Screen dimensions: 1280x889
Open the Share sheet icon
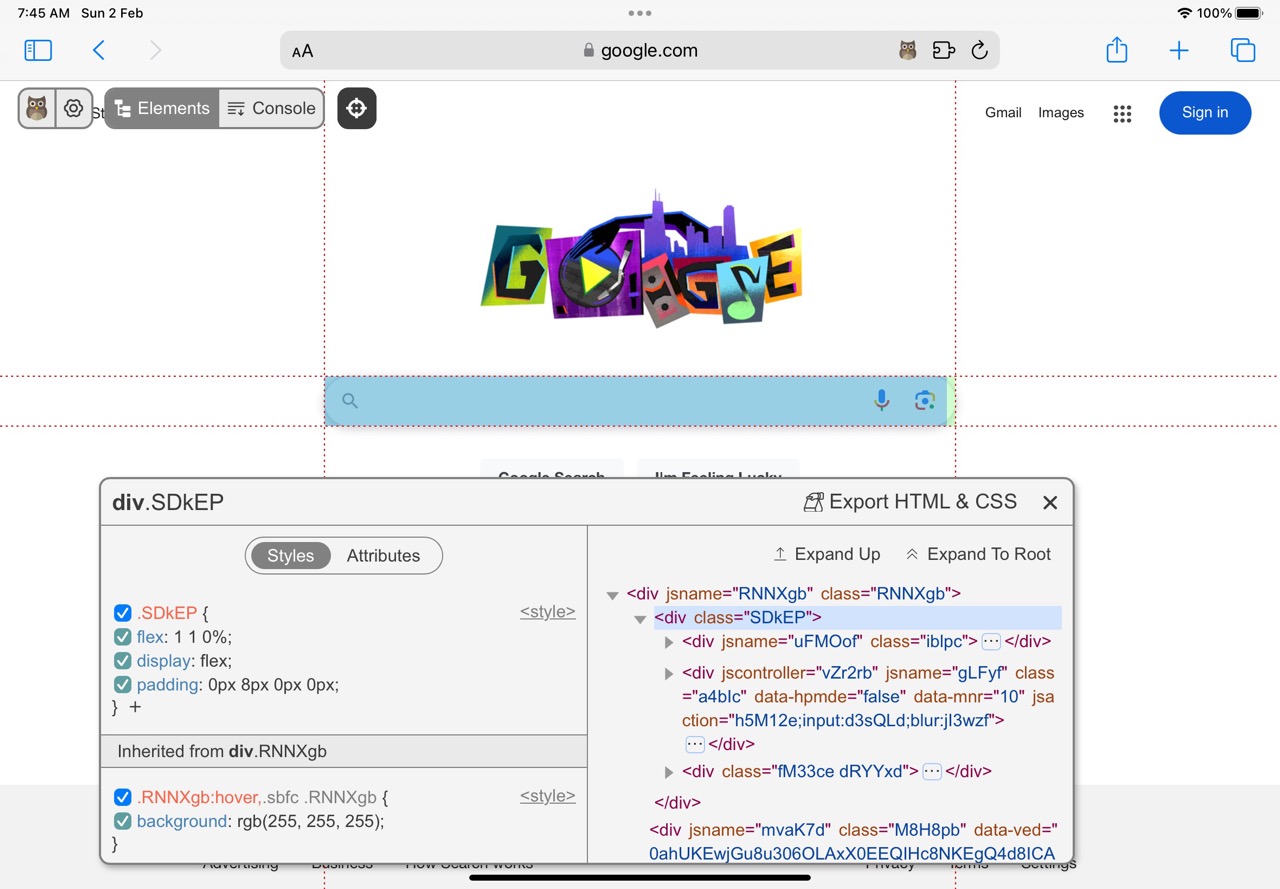(1117, 50)
